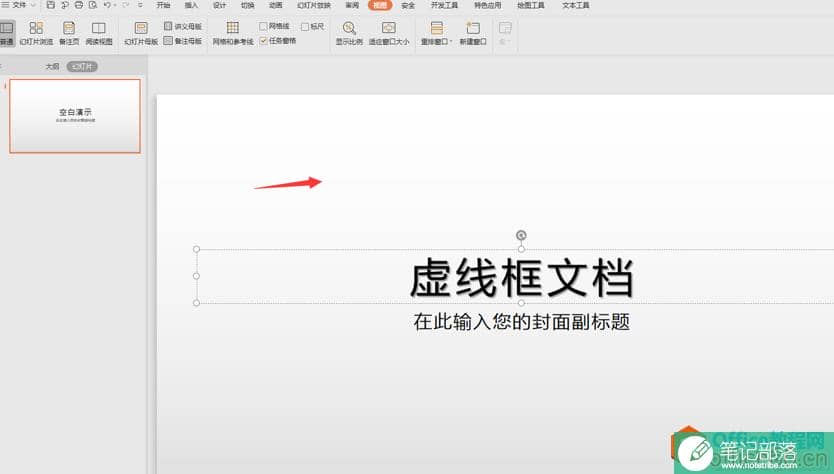Click the Print icon in quick access bar
This screenshot has width=834, height=474.
tap(78, 5)
